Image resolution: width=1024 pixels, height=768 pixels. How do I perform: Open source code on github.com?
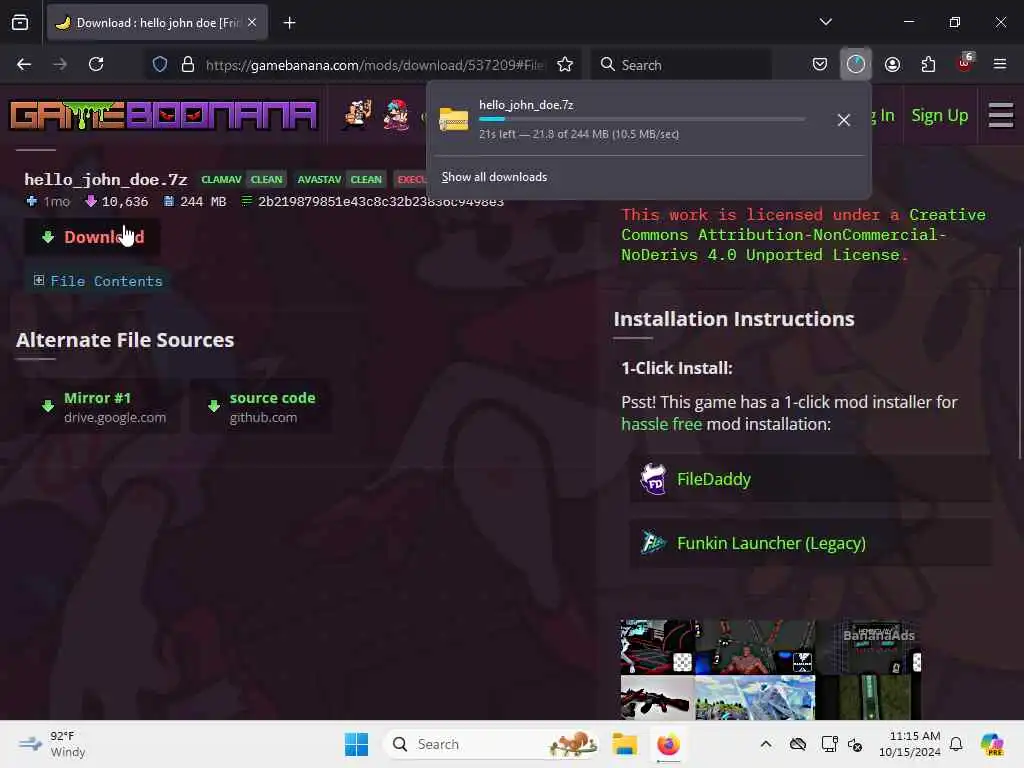pos(261,407)
